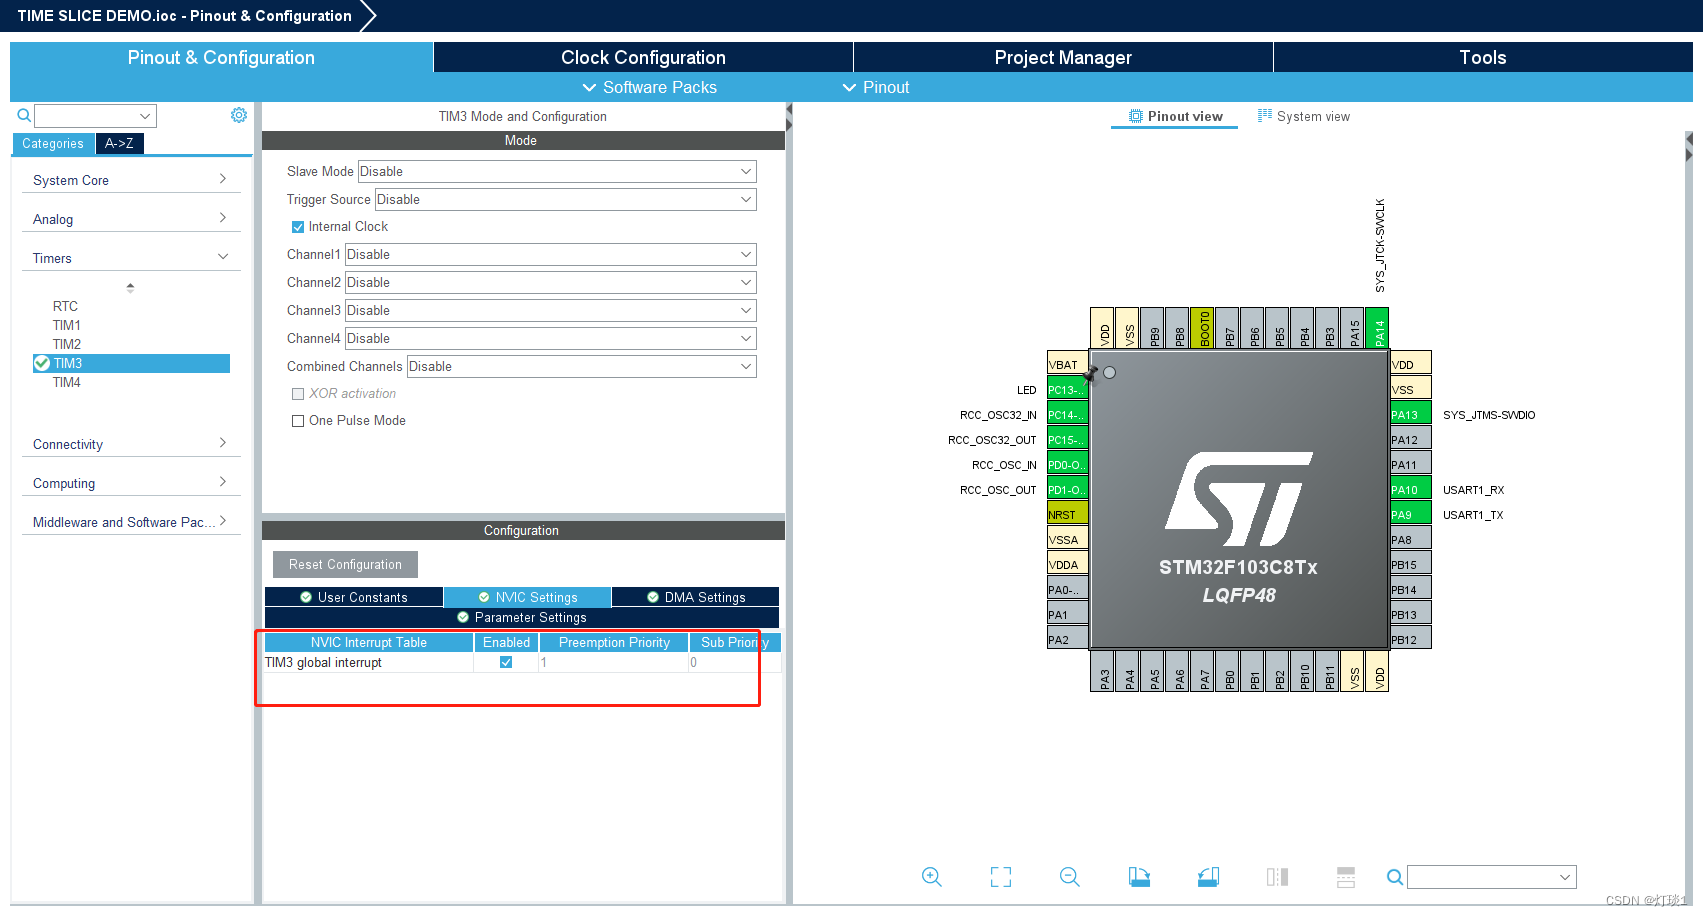The width and height of the screenshot is (1703, 916).
Task: Select pin PA13 SYS_JTMS-SWDIO
Action: (x=1411, y=414)
